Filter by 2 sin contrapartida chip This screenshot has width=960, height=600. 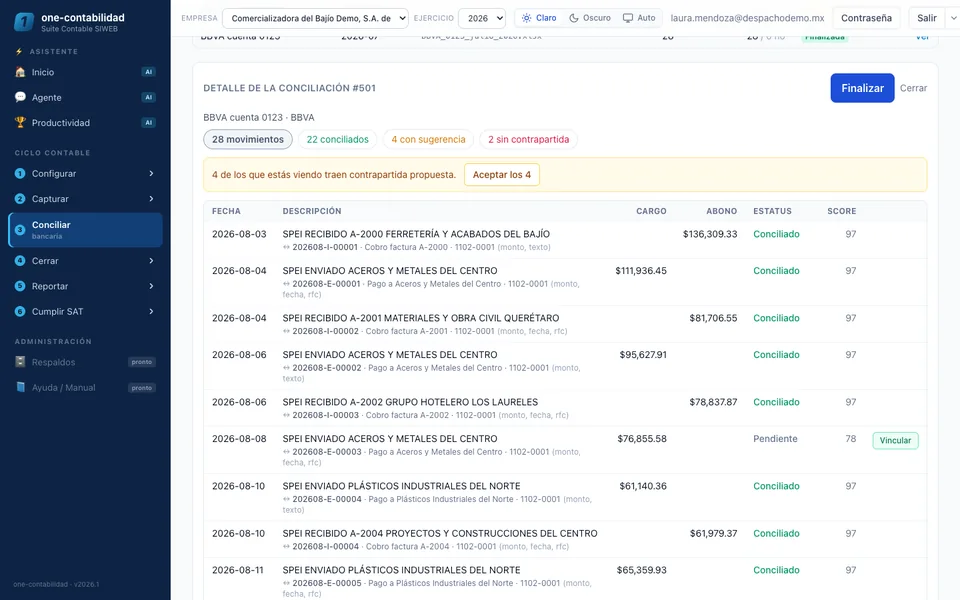point(528,139)
